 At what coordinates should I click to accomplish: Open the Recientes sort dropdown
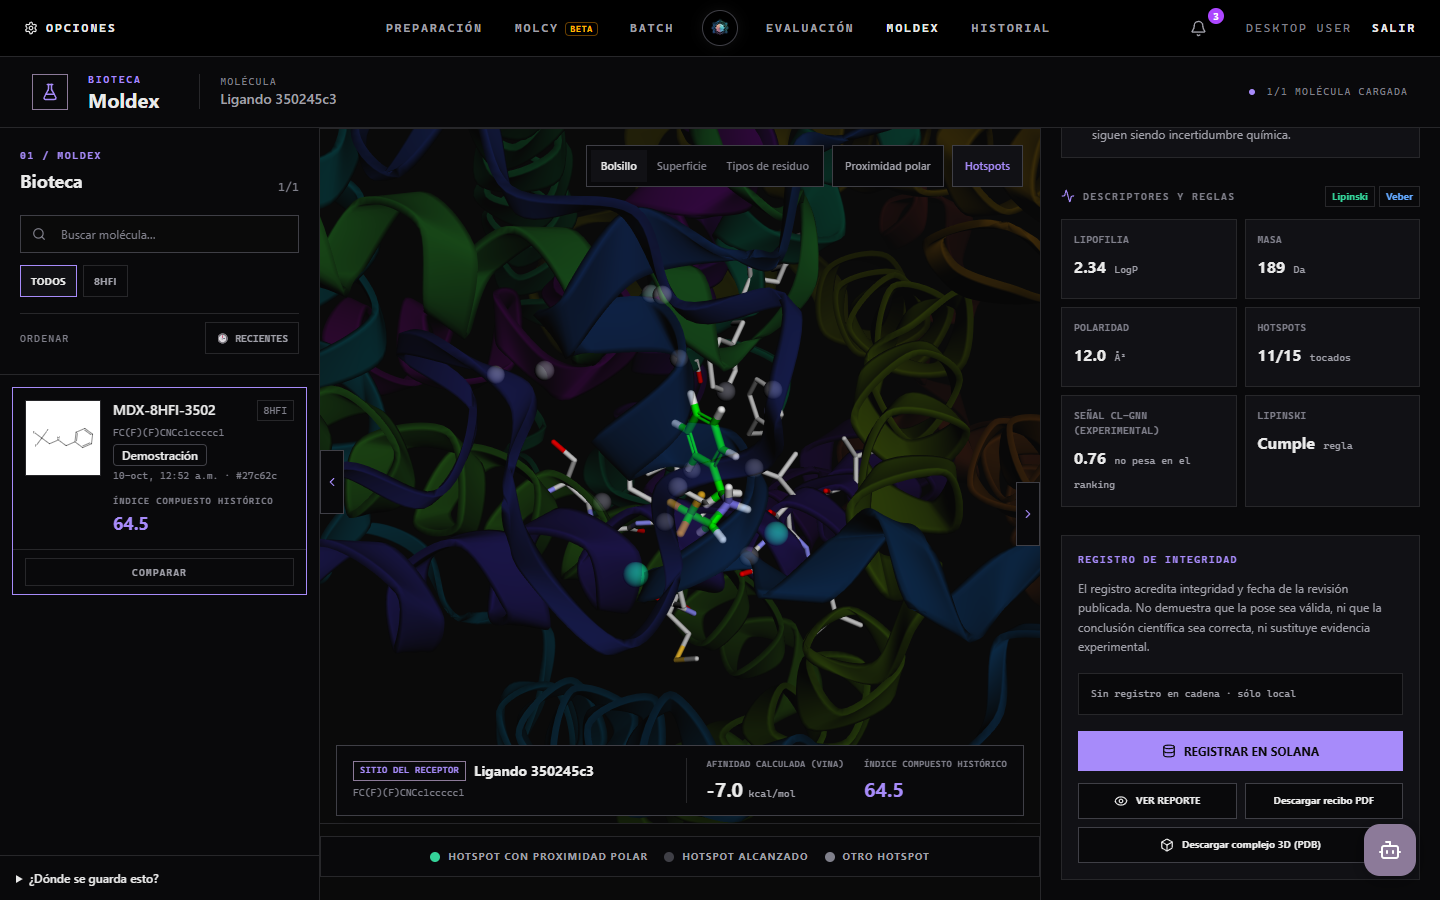[252, 338]
